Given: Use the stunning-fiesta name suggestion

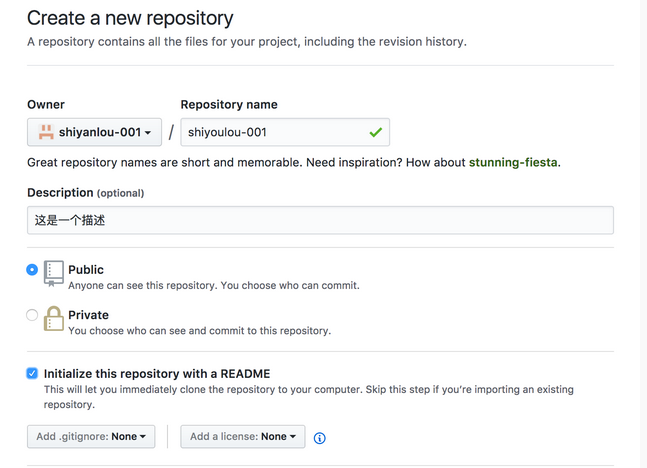Looking at the screenshot, I should 513,162.
